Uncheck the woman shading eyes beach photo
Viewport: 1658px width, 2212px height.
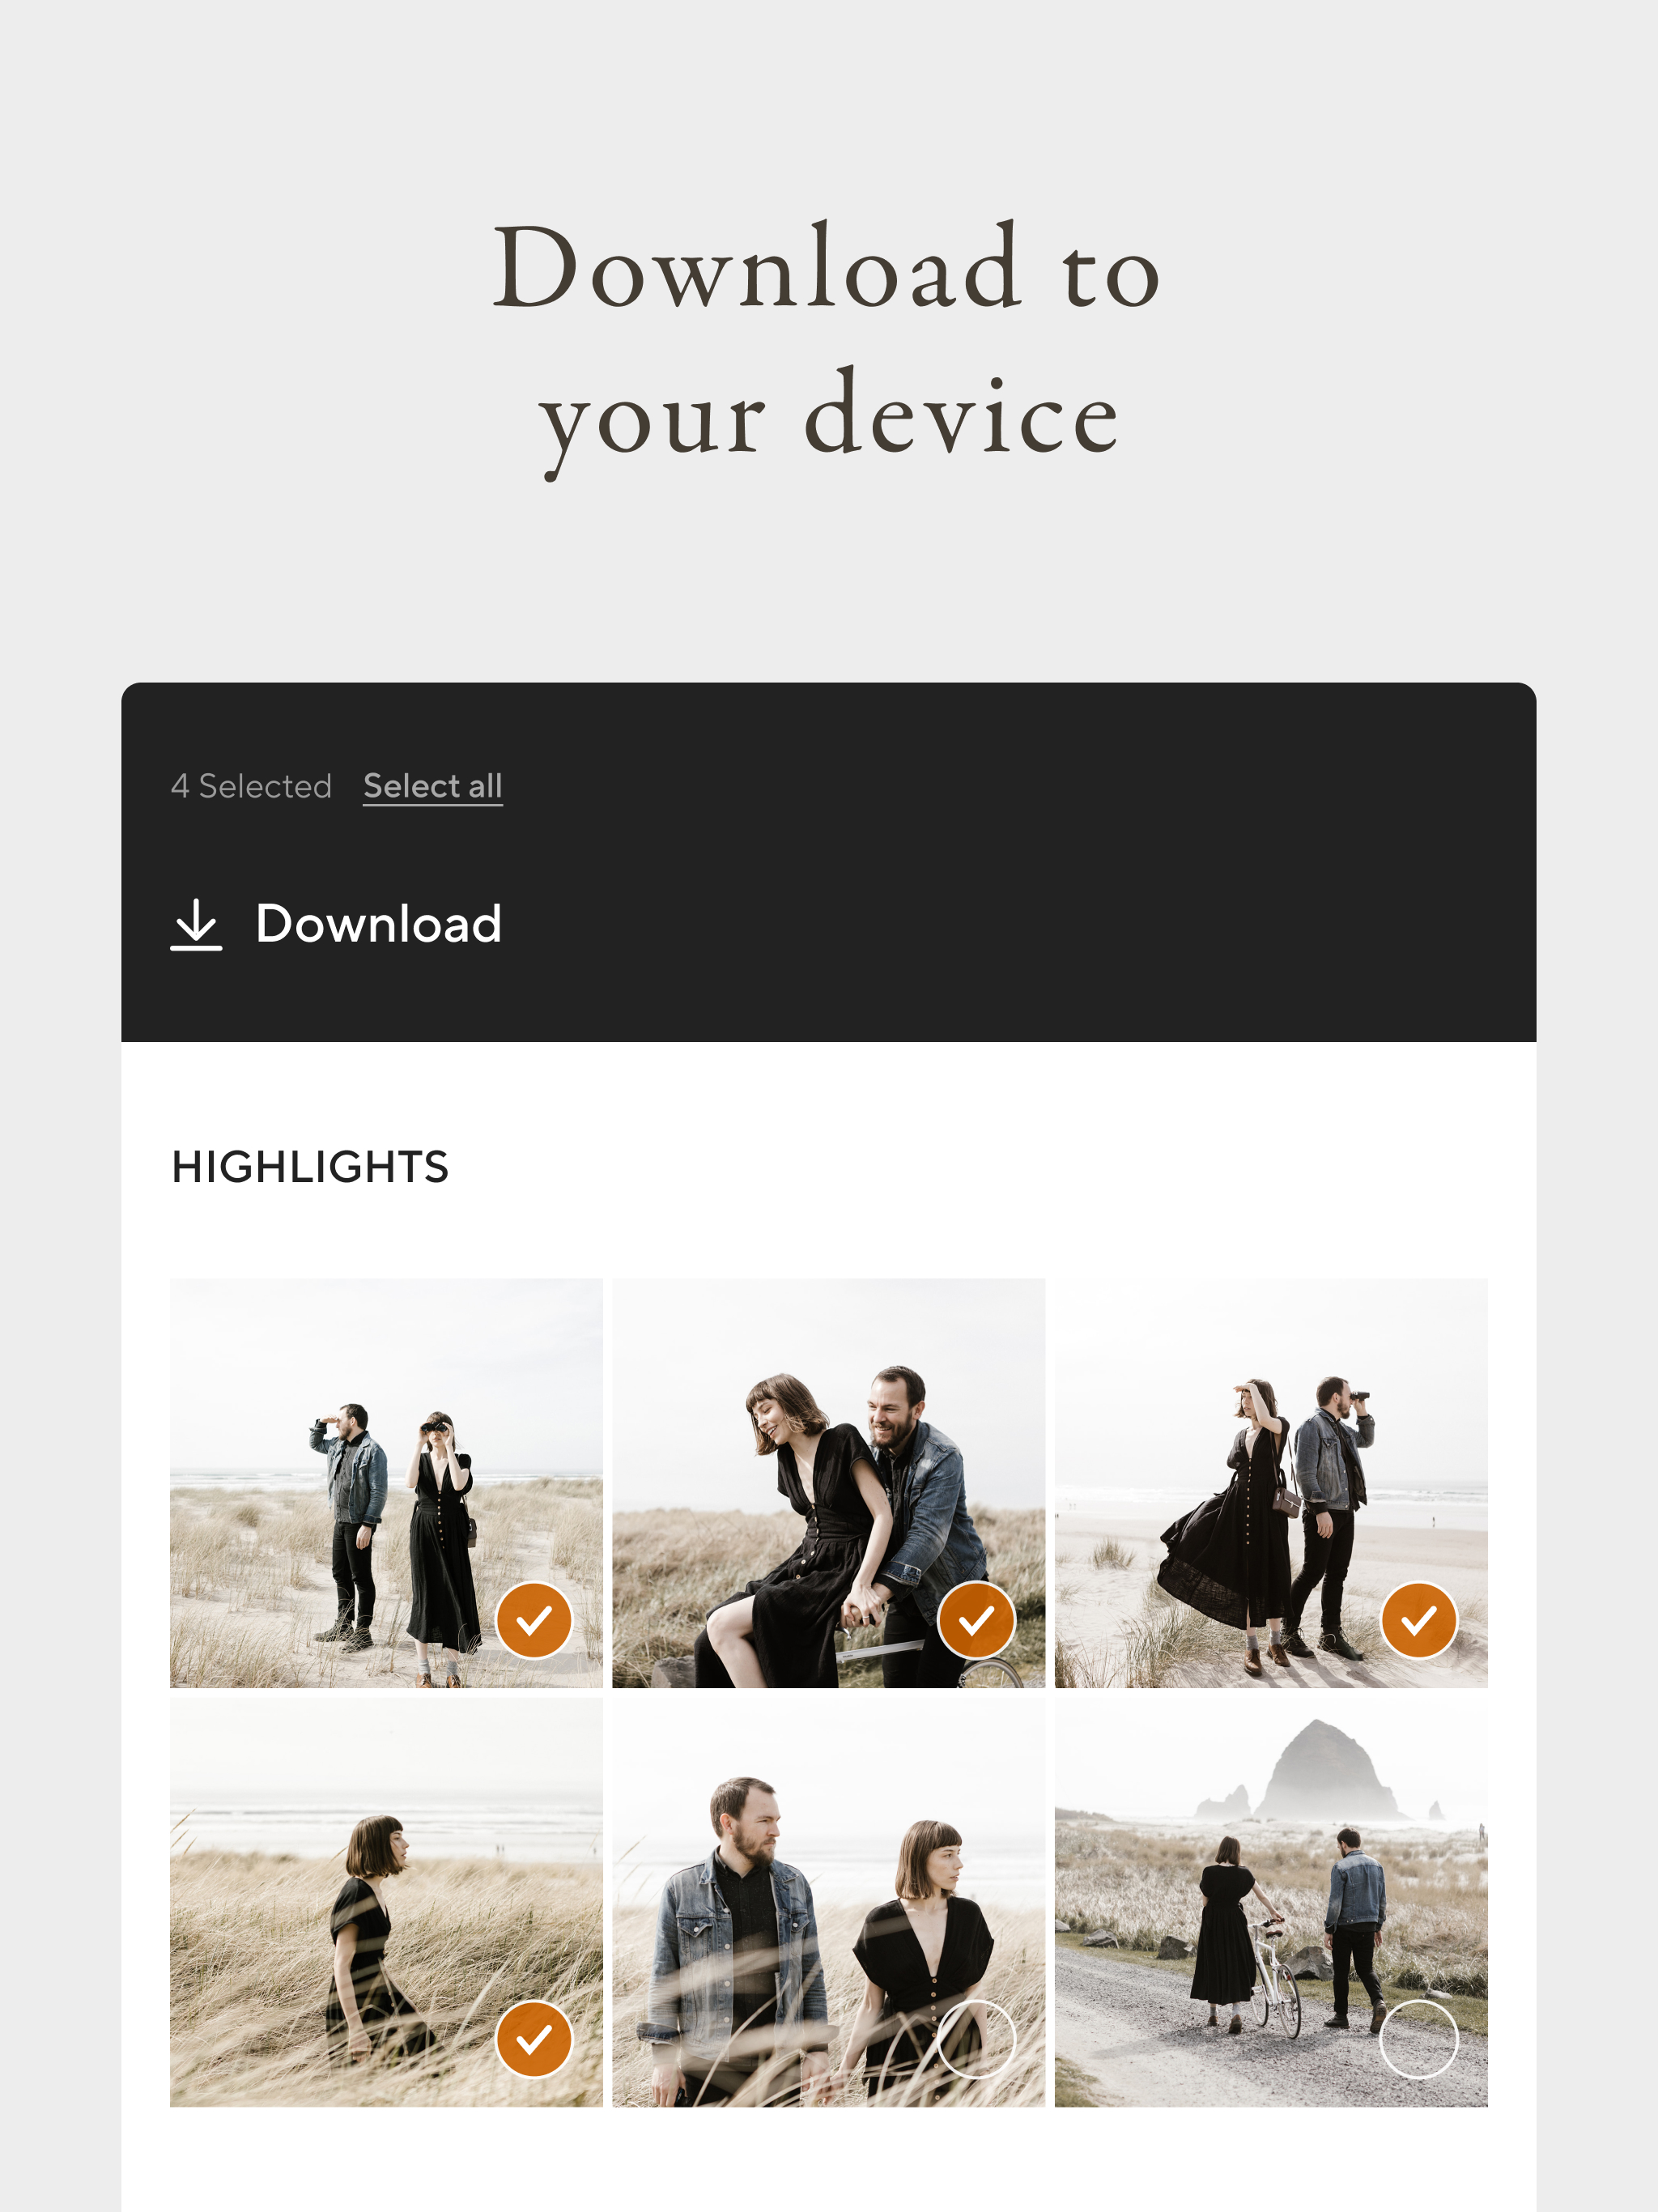[x=1419, y=1620]
